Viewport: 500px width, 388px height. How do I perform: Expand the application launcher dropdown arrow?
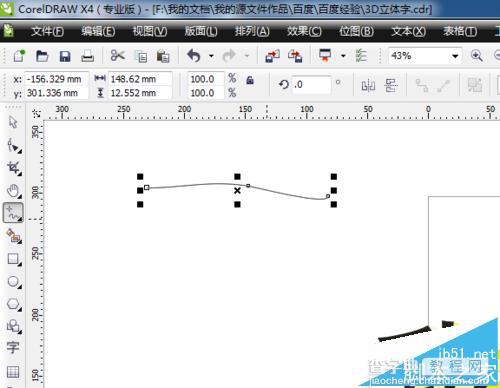[x=343, y=56]
